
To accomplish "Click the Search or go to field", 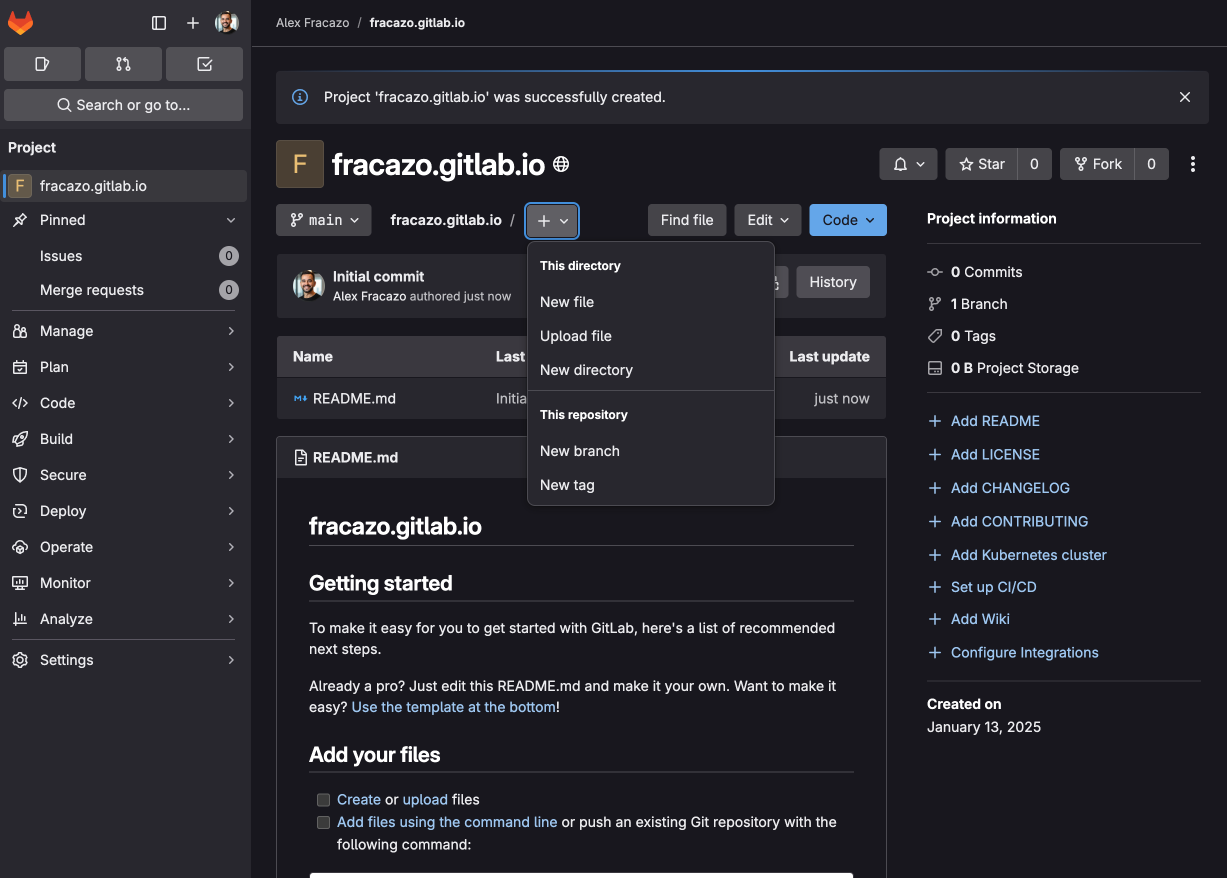I will coord(123,105).
